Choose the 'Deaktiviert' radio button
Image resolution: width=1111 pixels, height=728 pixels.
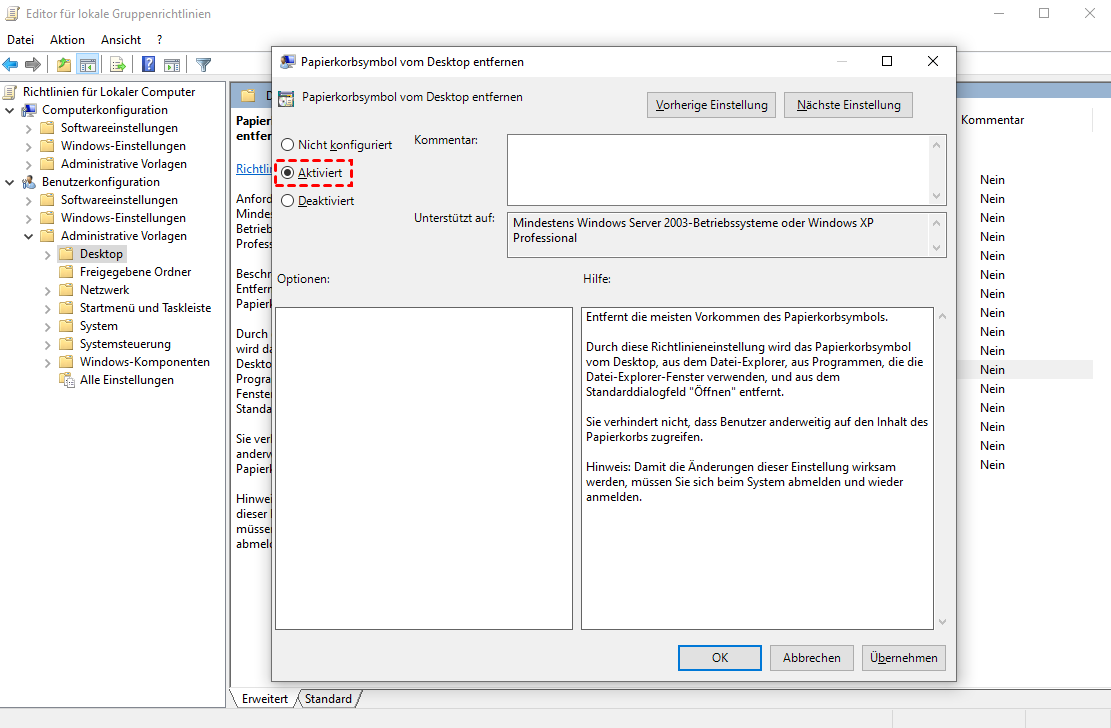288,201
